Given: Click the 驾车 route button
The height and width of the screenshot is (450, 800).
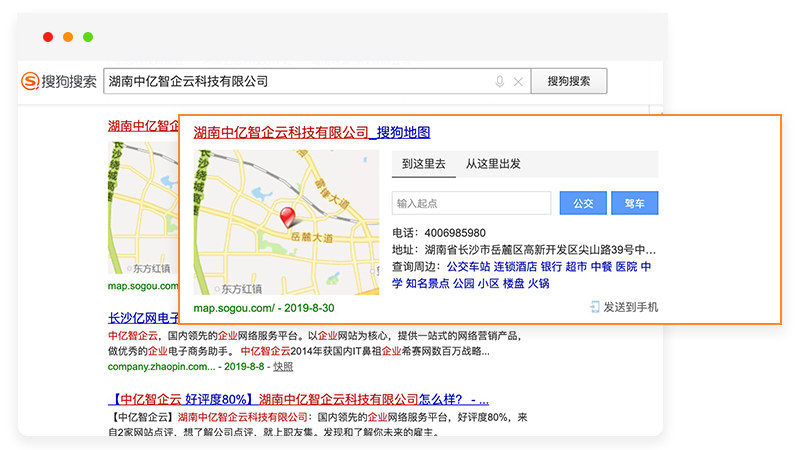Looking at the screenshot, I should pyautogui.click(x=634, y=203).
